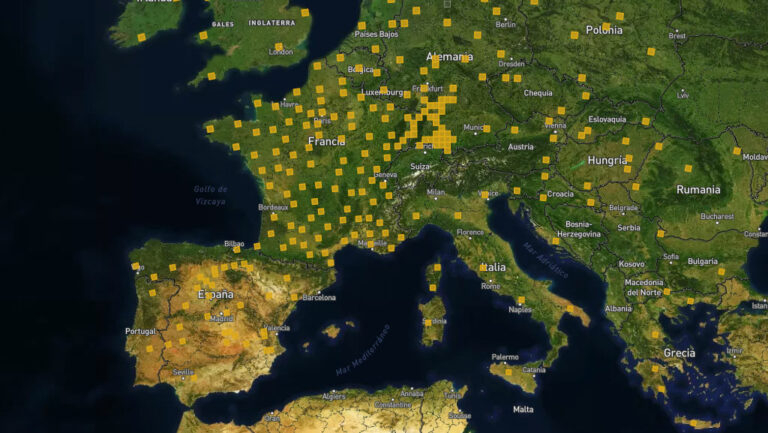Select the Bilbao city label

click(234, 243)
